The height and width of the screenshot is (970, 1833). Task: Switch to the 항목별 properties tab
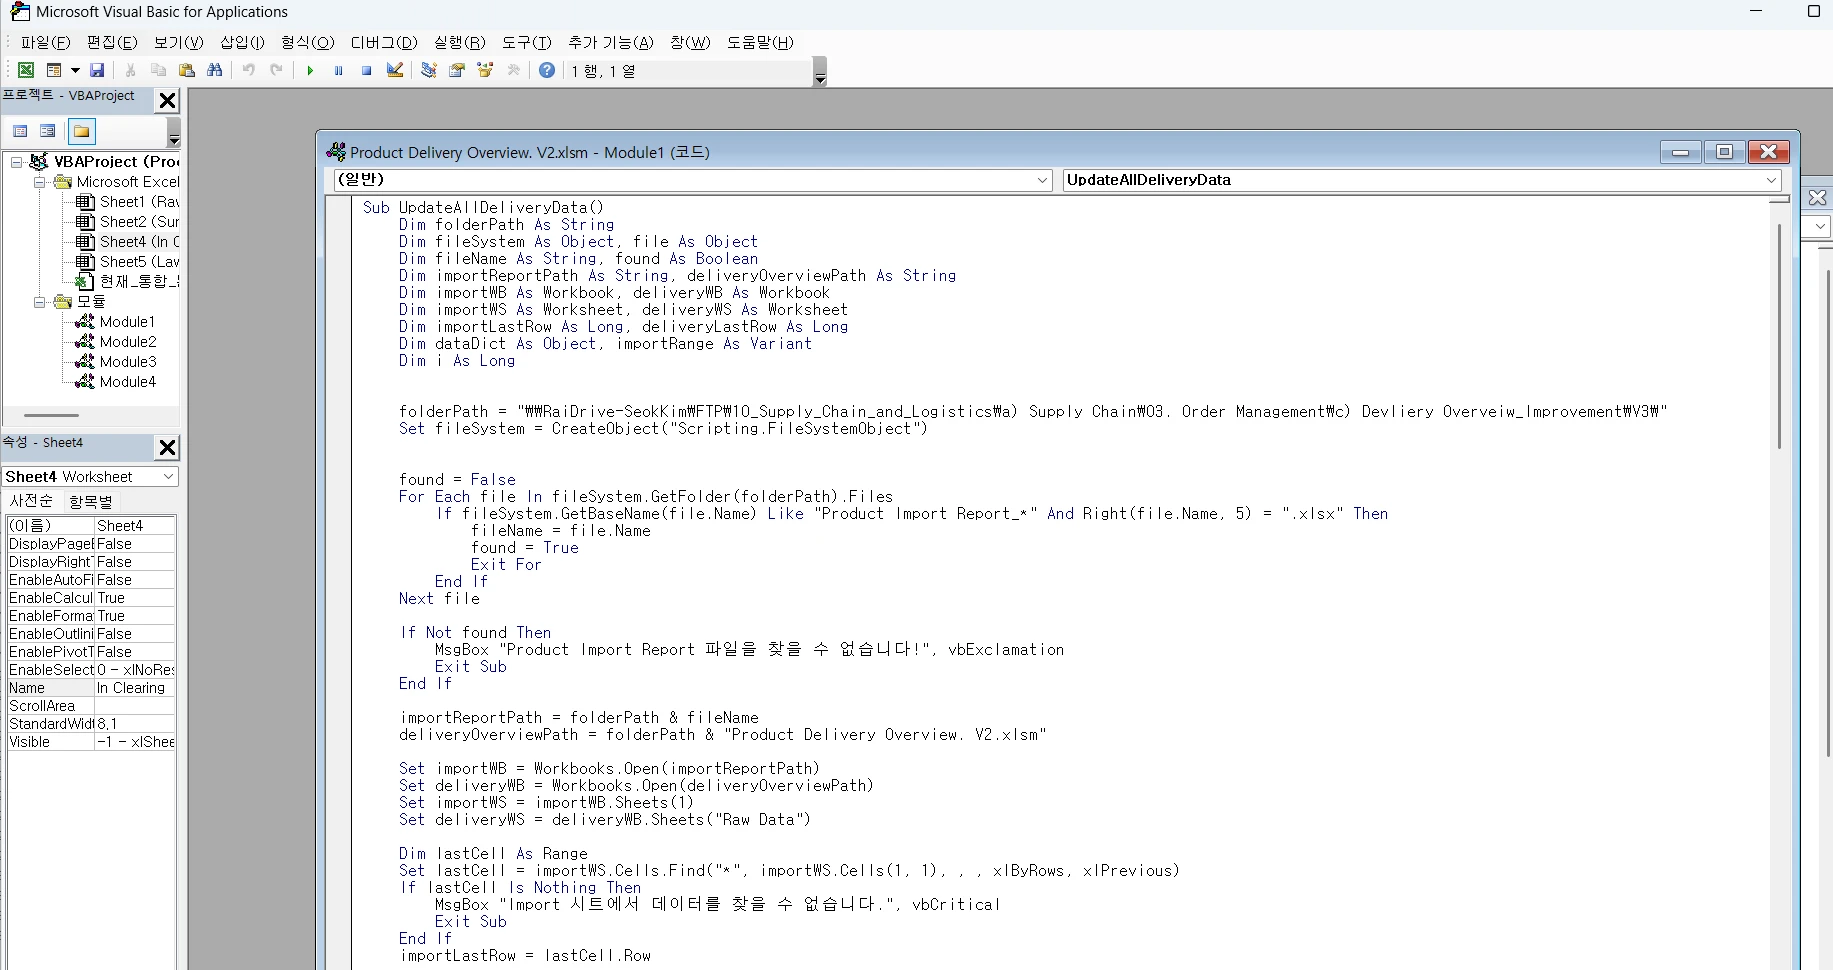[91, 501]
